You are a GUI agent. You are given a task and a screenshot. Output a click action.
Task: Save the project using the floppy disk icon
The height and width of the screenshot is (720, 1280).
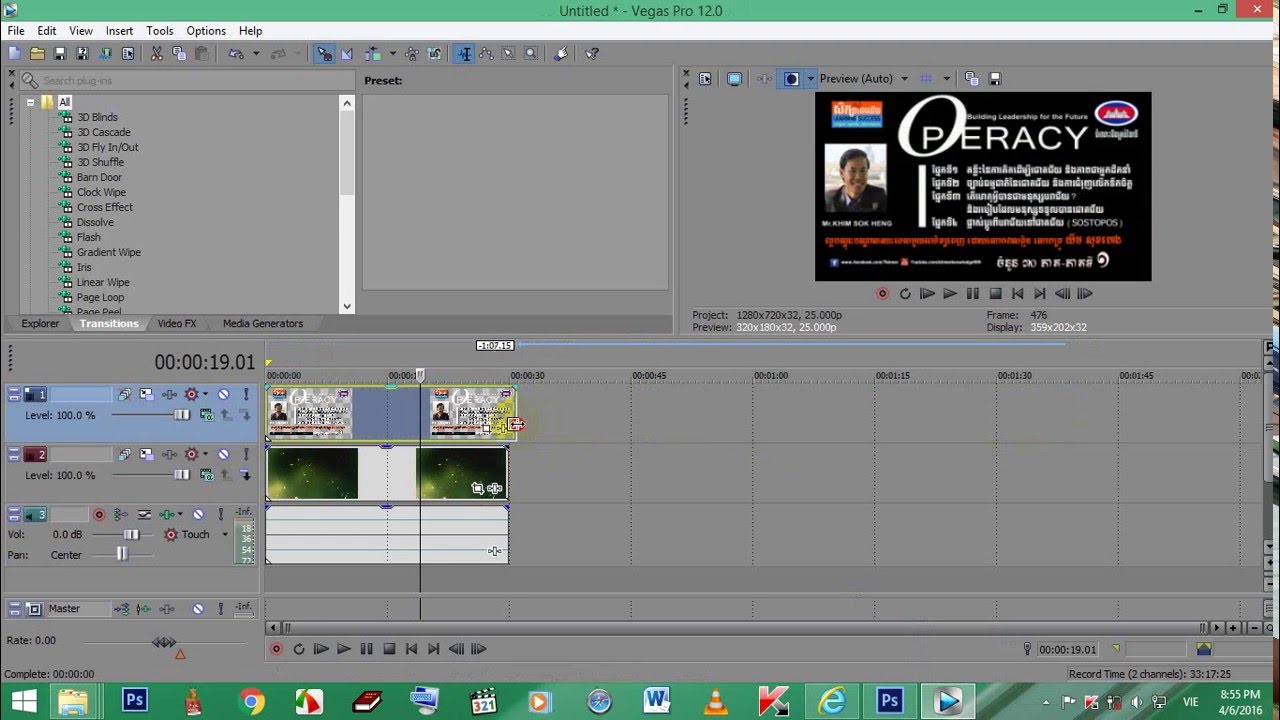click(60, 53)
